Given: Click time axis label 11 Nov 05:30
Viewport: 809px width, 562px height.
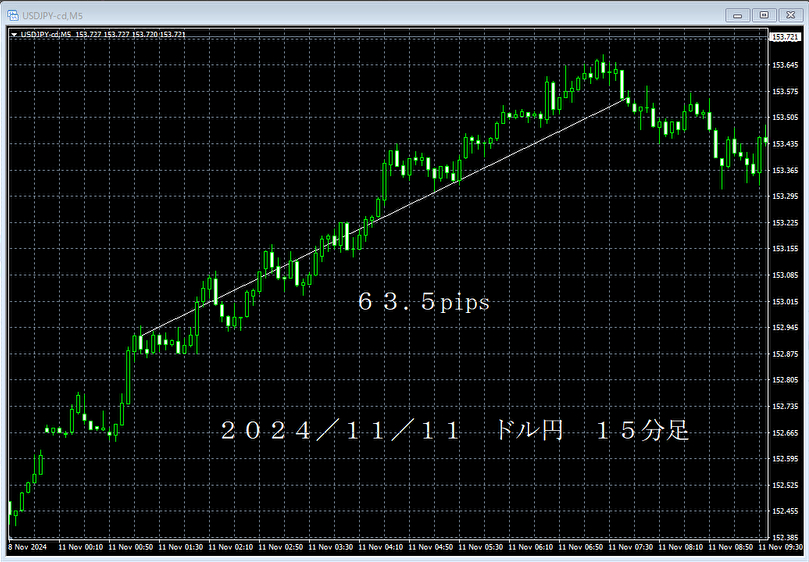Looking at the screenshot, I should [x=481, y=547].
